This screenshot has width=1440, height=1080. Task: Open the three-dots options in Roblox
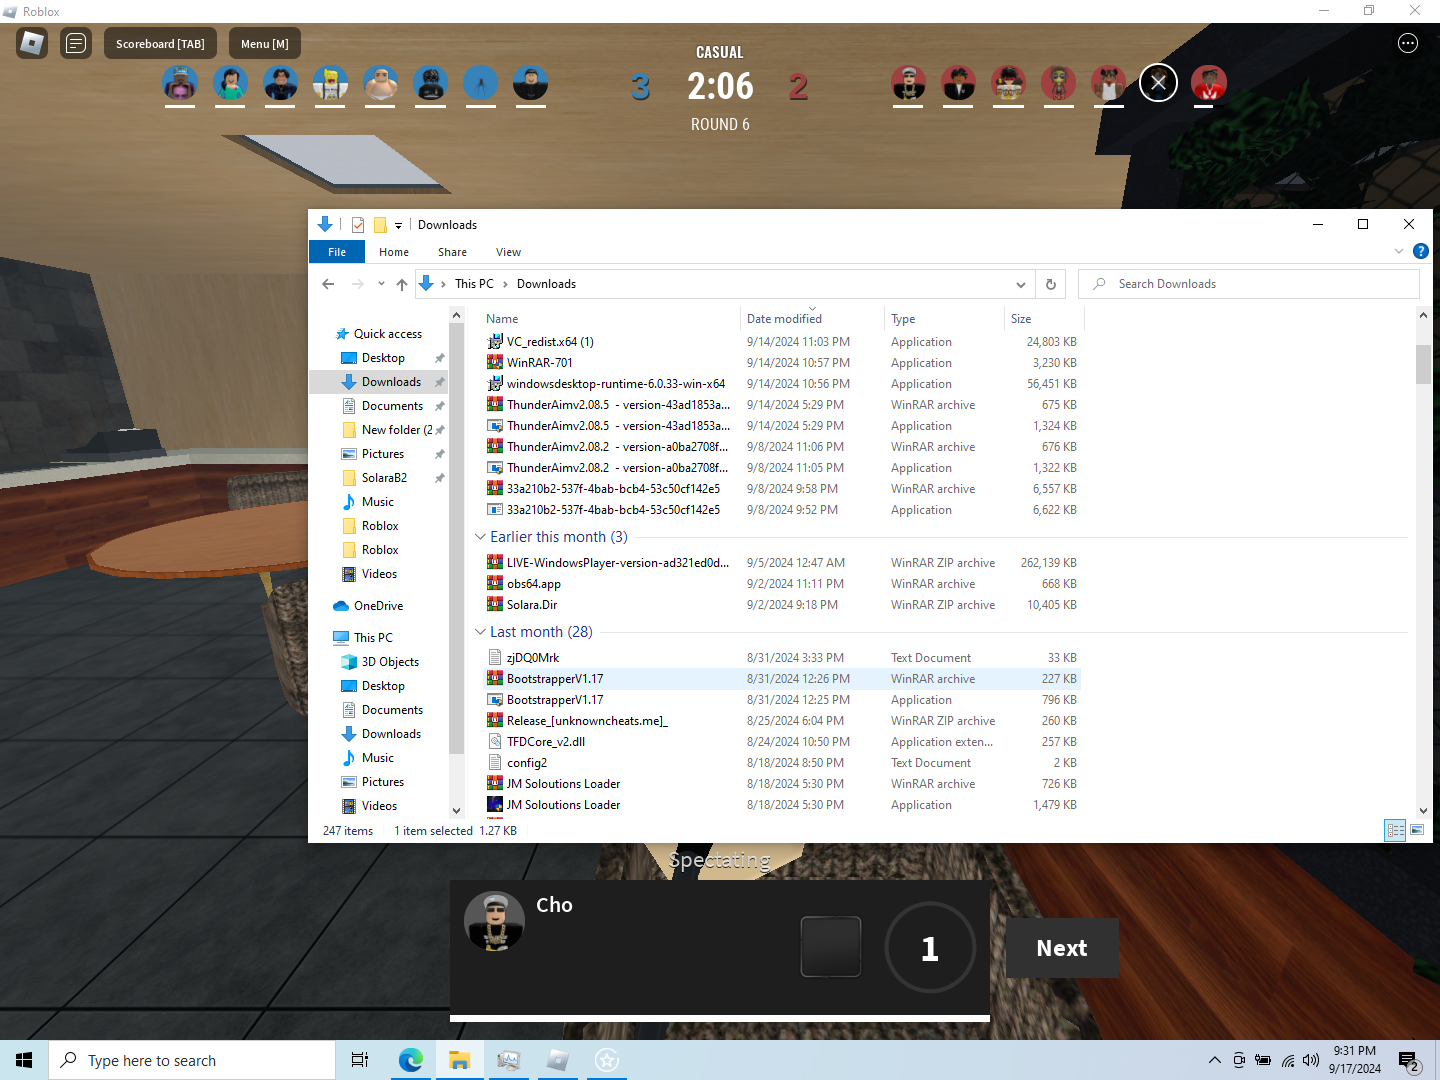[x=1408, y=43]
